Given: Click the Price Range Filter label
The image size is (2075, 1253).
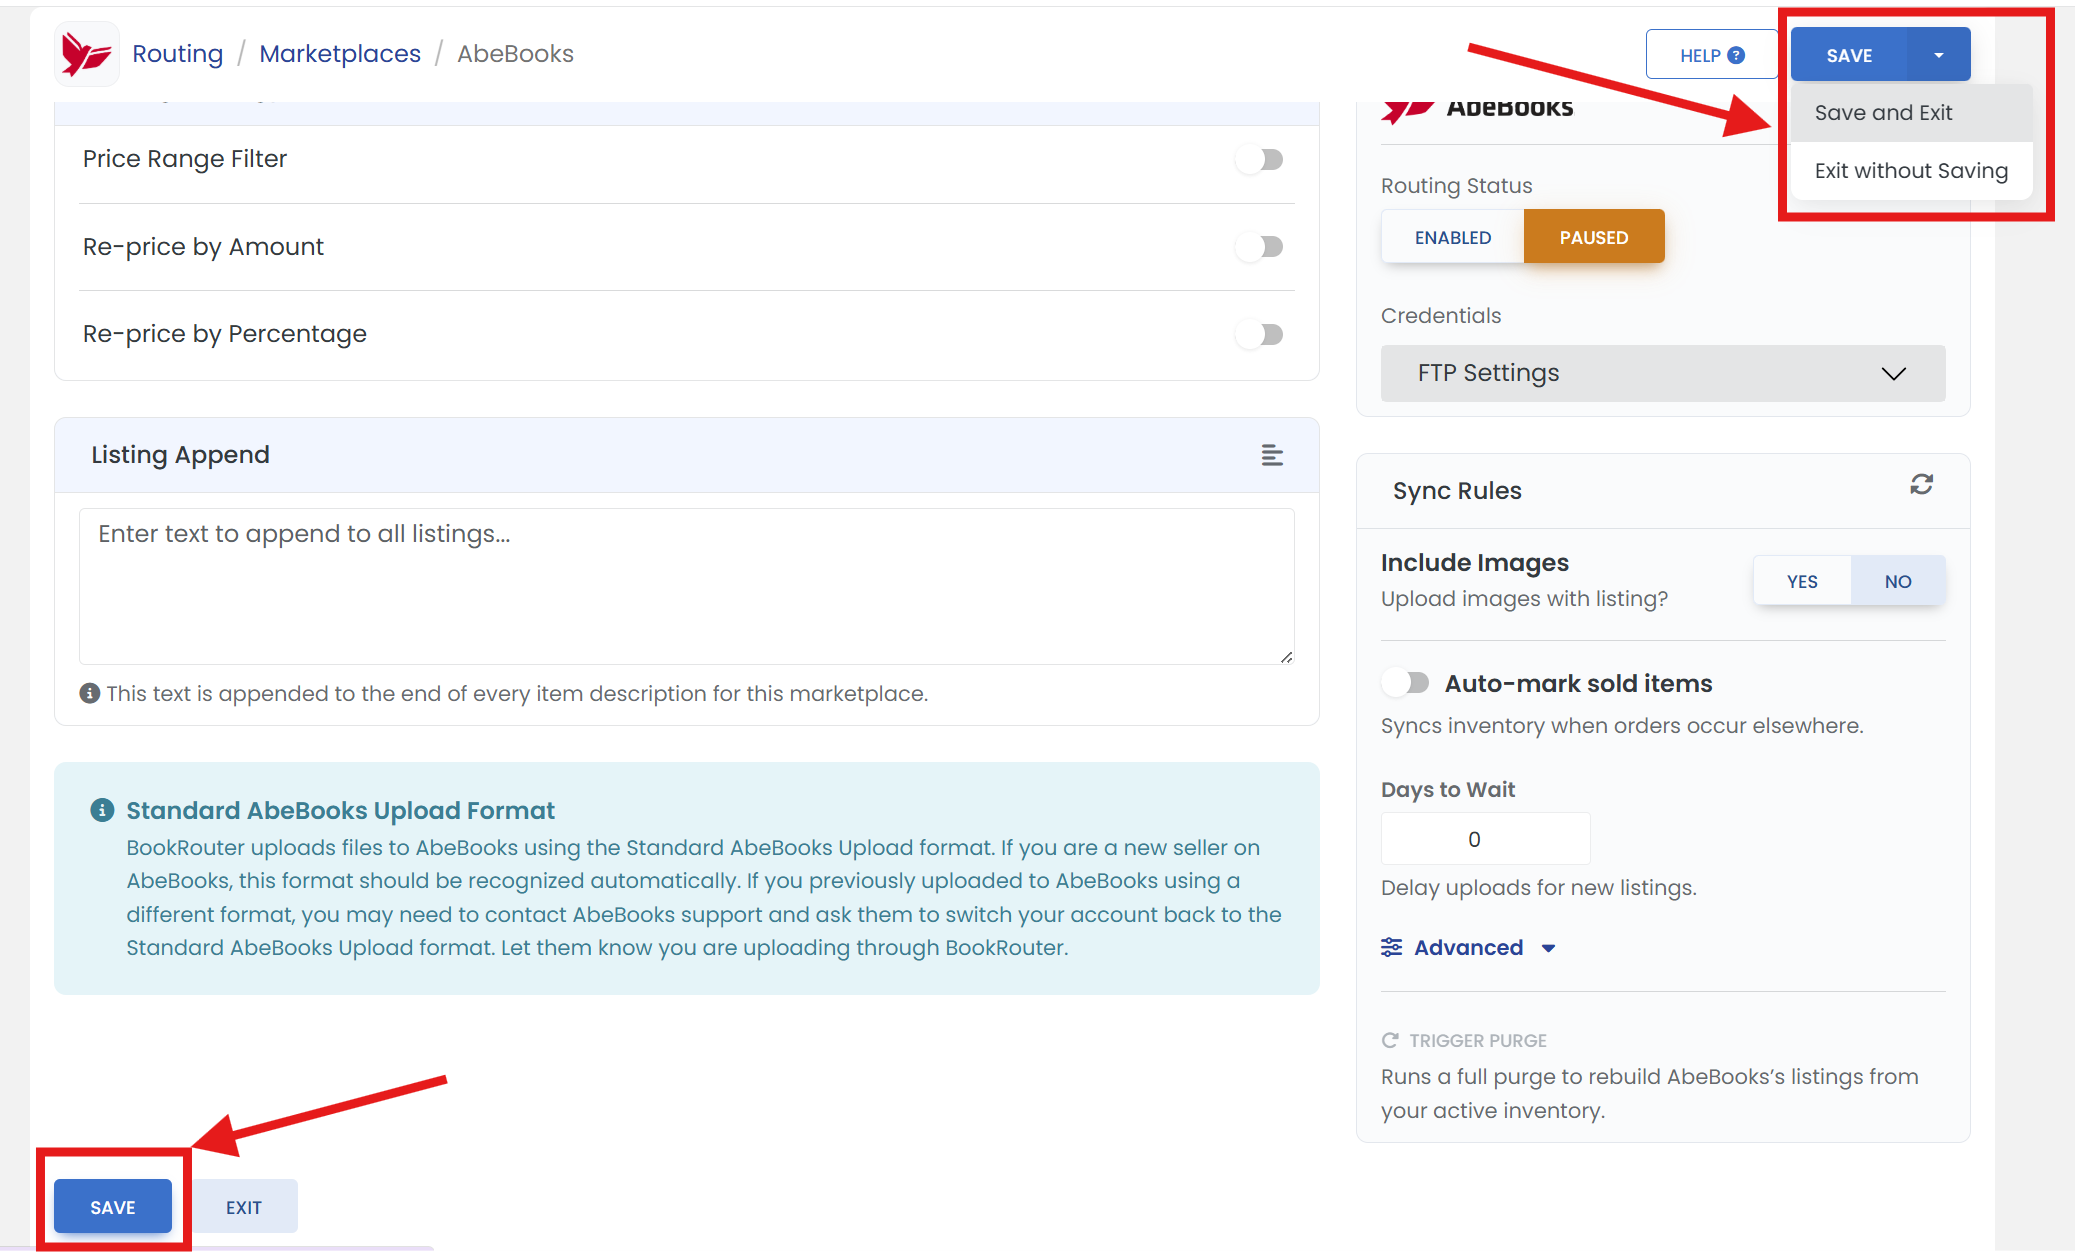Looking at the screenshot, I should (185, 159).
